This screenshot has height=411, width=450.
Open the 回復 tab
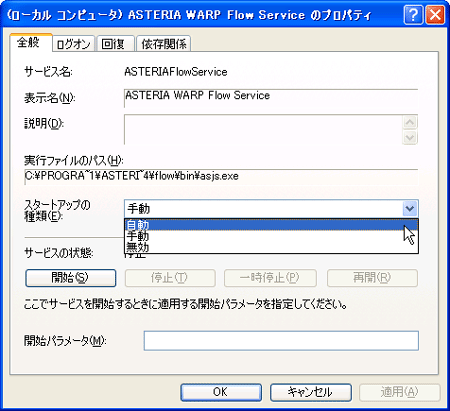point(115,44)
